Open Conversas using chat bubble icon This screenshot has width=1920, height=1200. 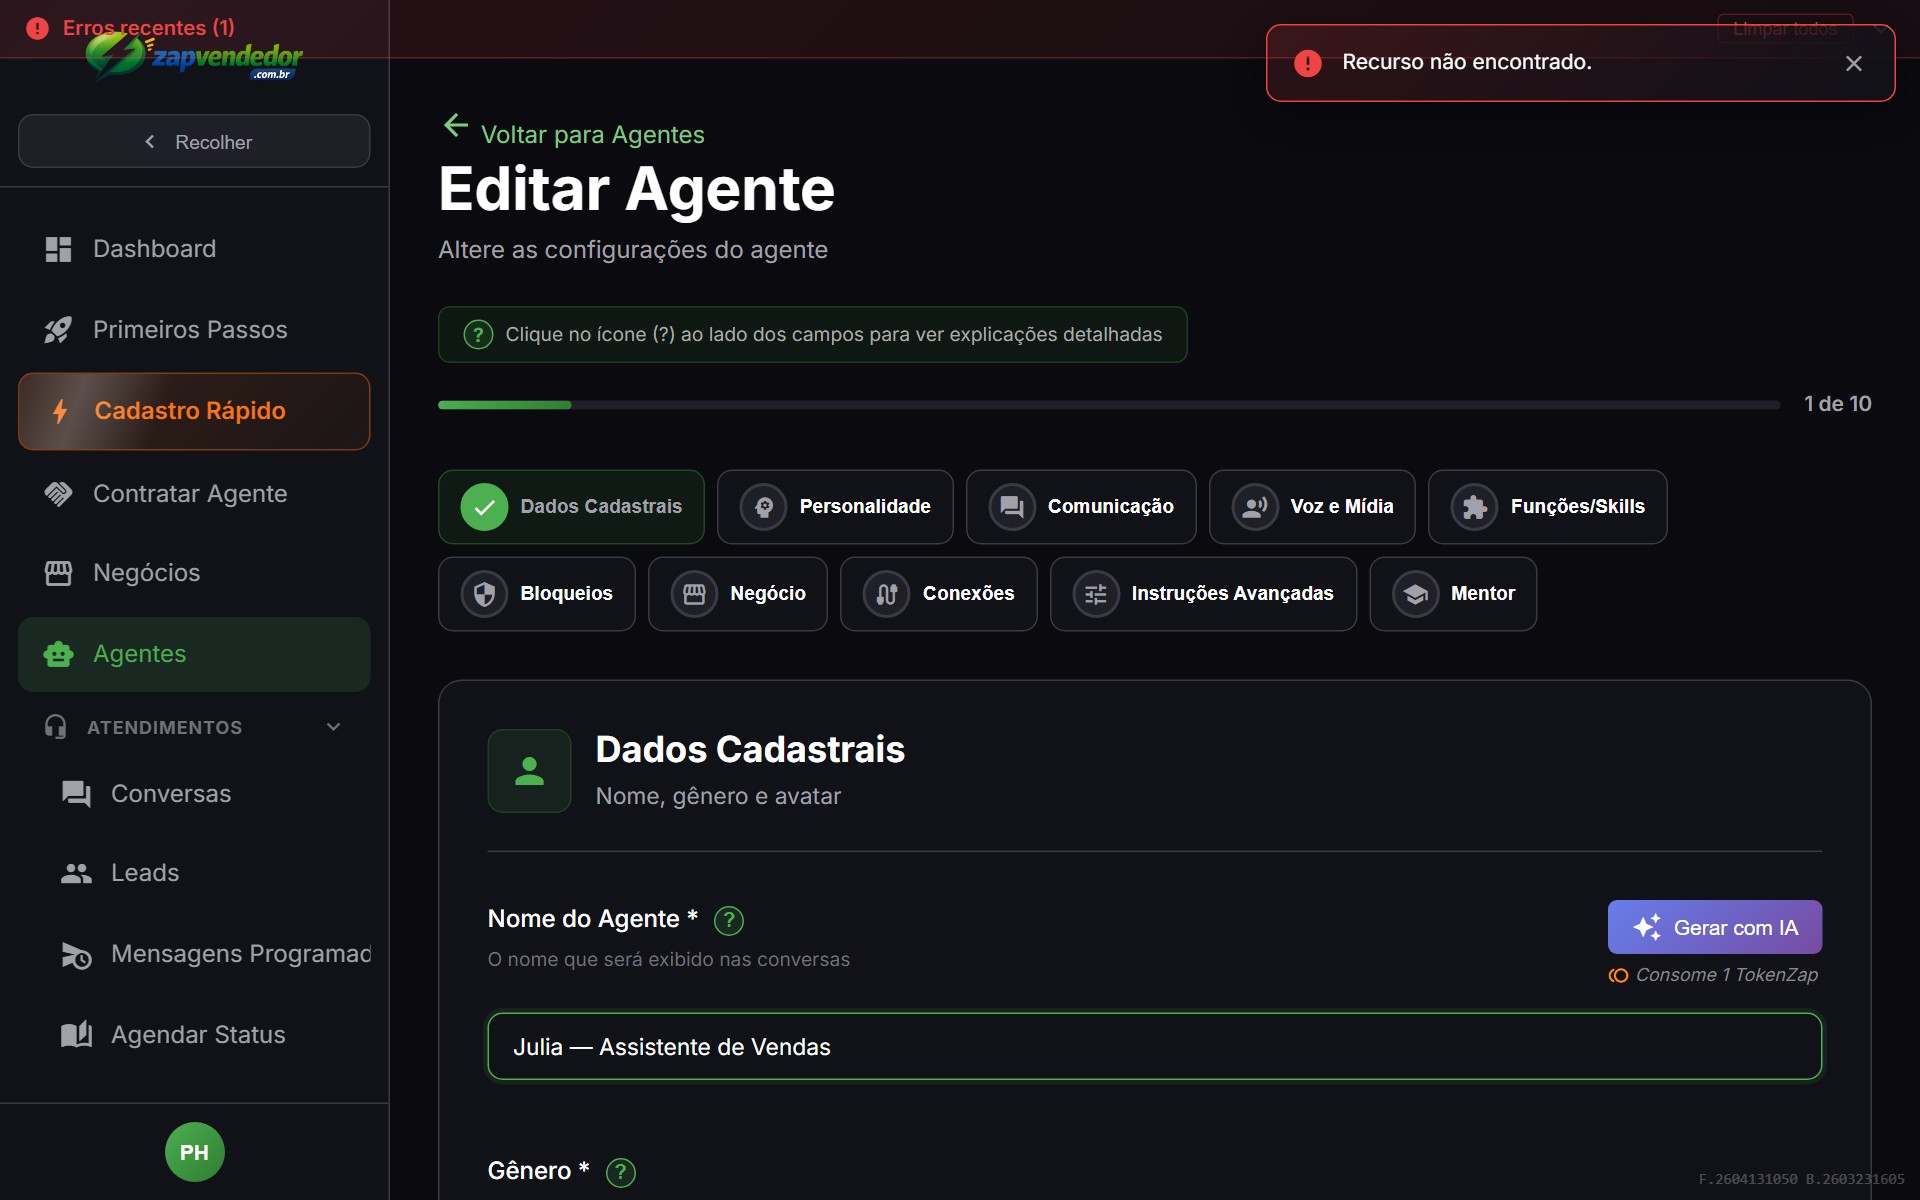(75, 793)
